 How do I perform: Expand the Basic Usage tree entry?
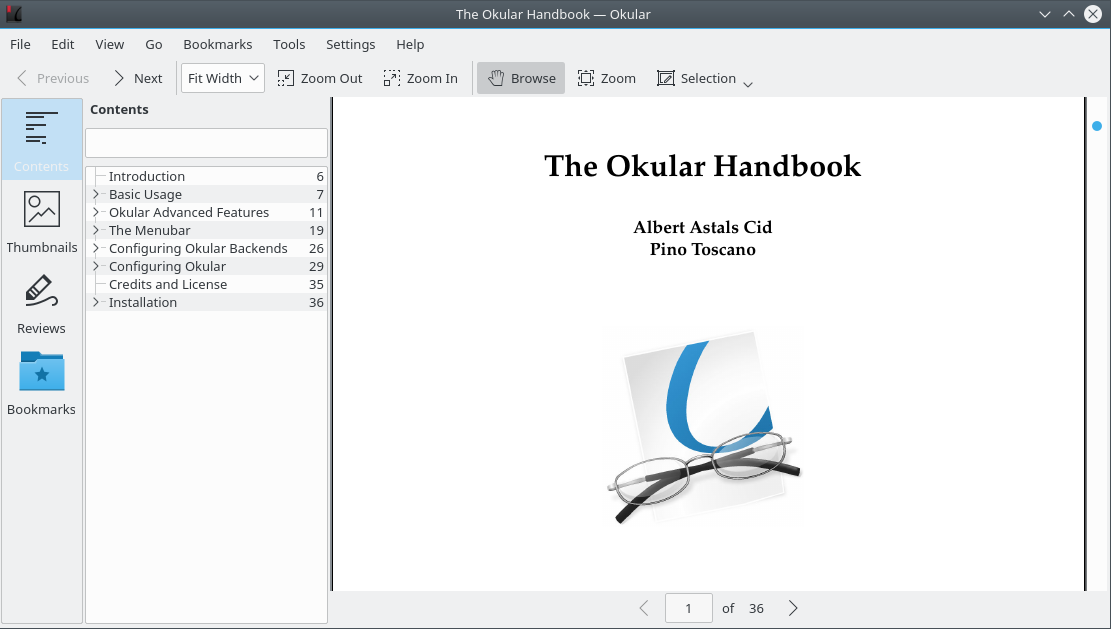(x=96, y=194)
